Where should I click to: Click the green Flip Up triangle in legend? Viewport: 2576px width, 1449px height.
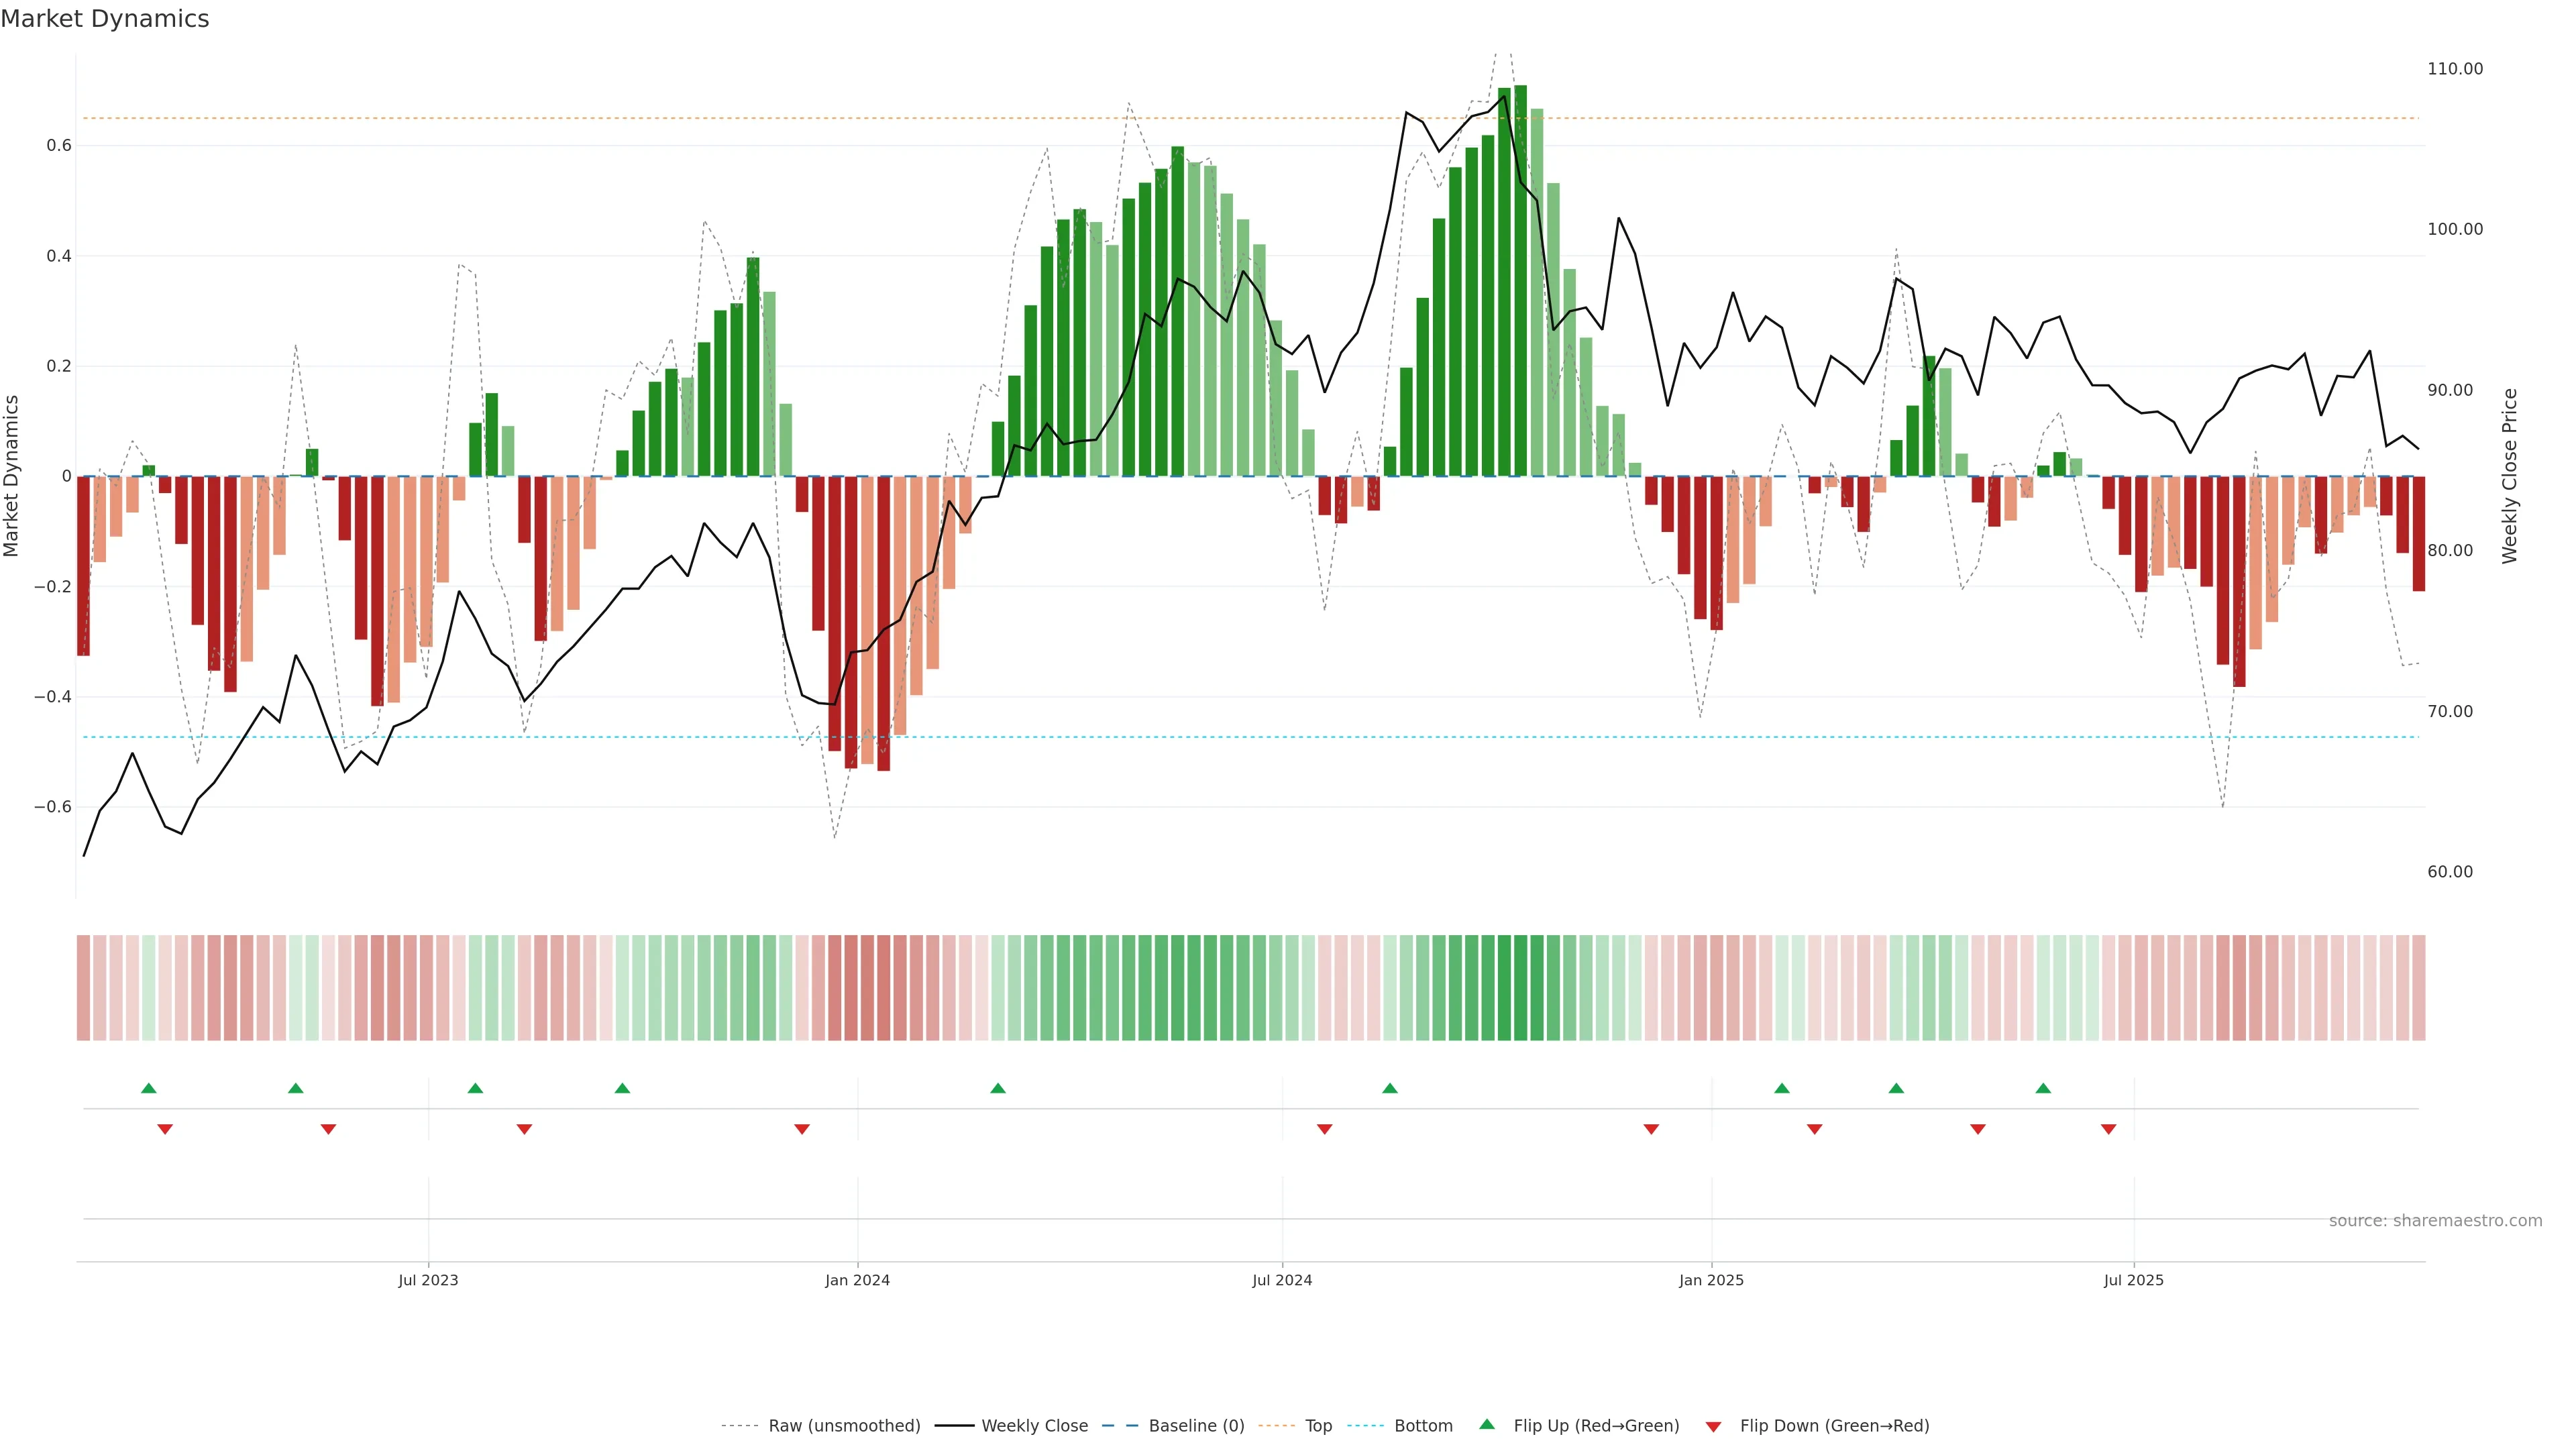pyautogui.click(x=1486, y=1424)
